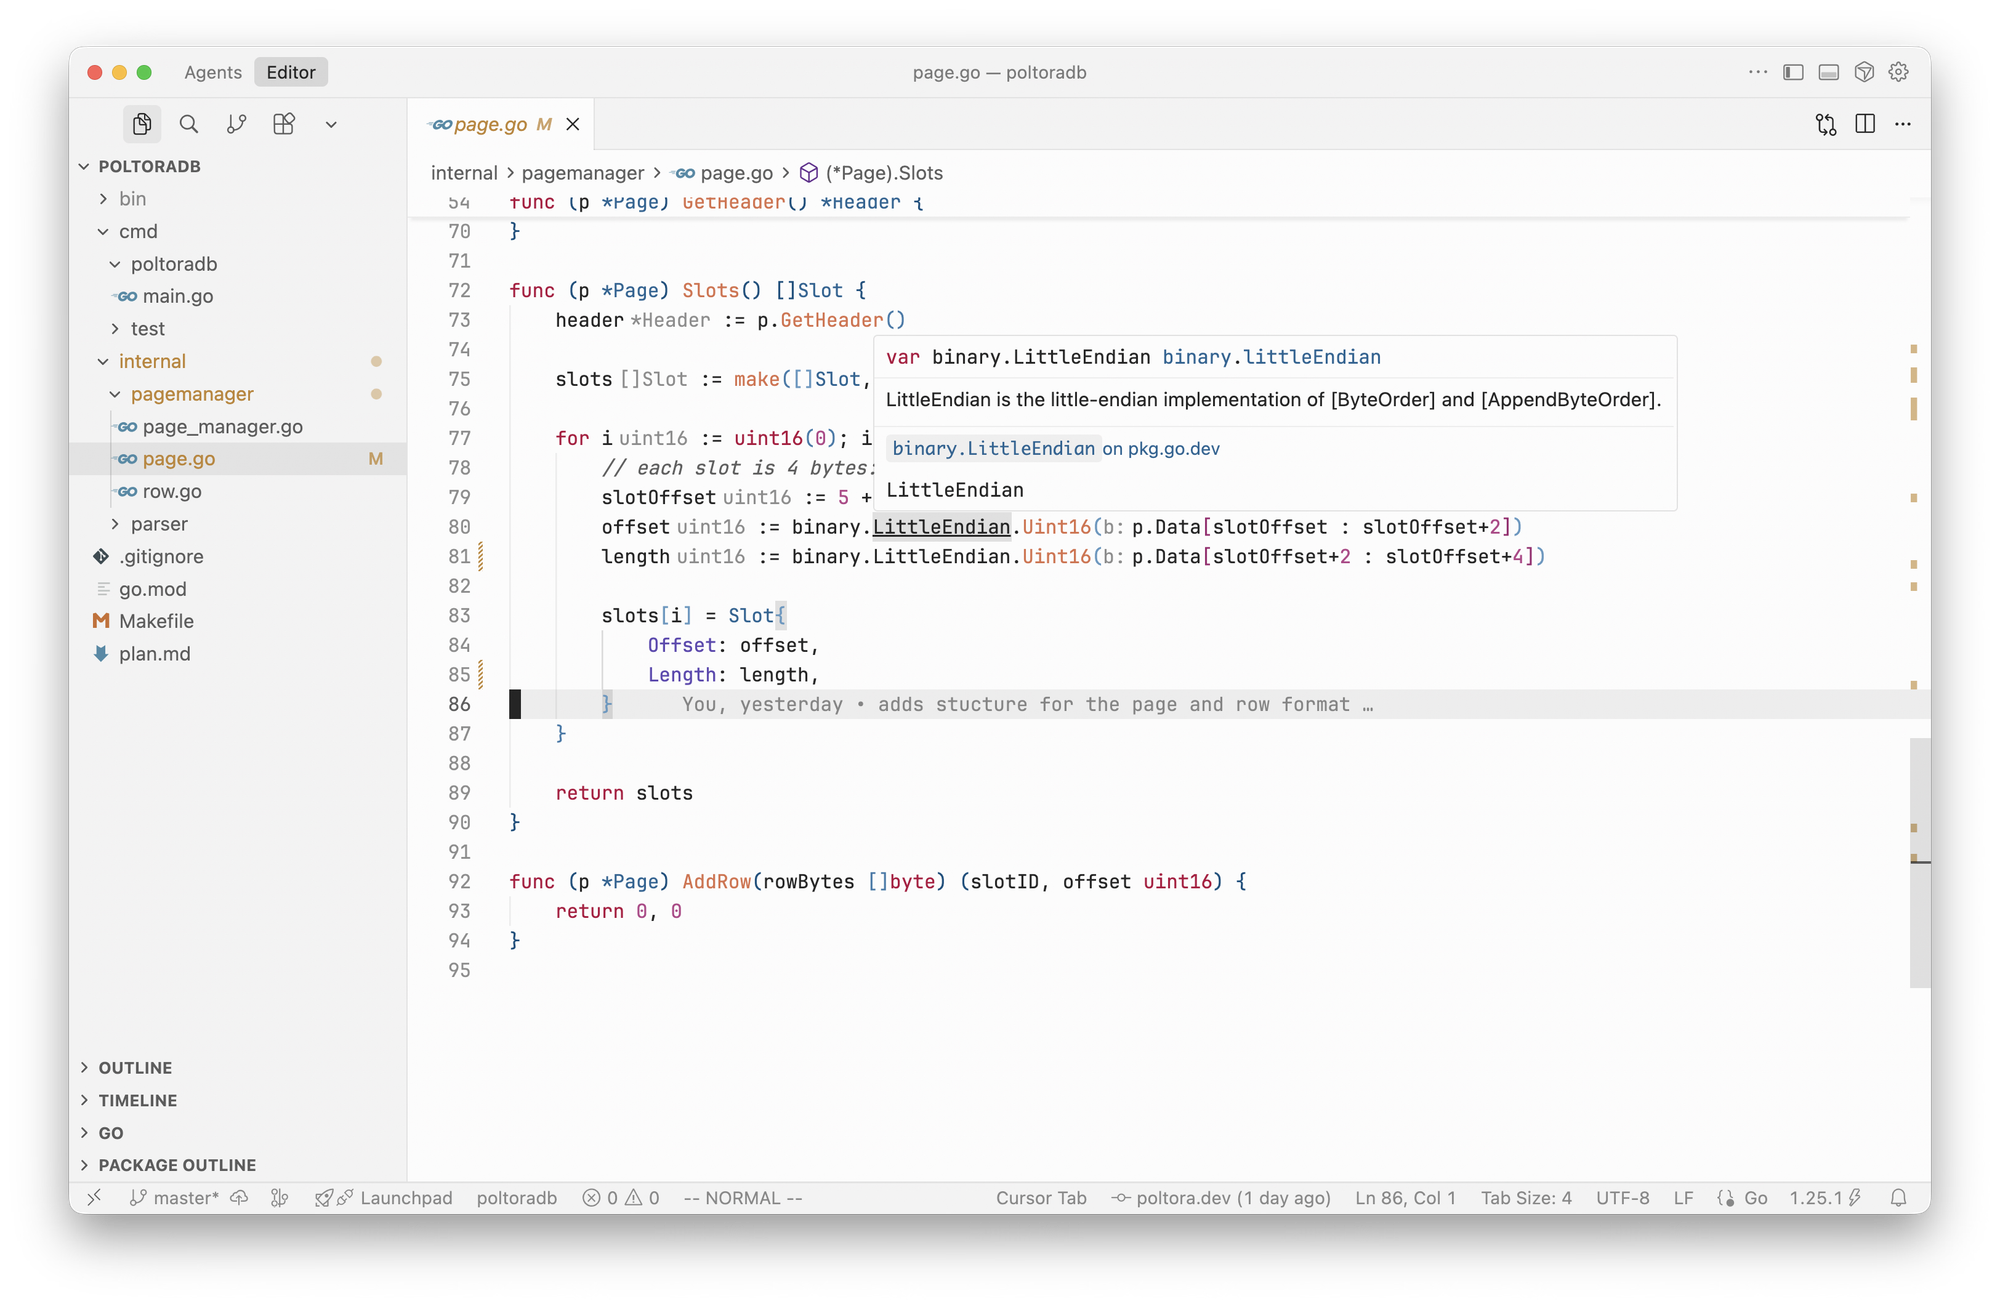Image resolution: width=2000 pixels, height=1305 pixels.
Task: Open settings gear in title bar
Action: coord(1898,72)
